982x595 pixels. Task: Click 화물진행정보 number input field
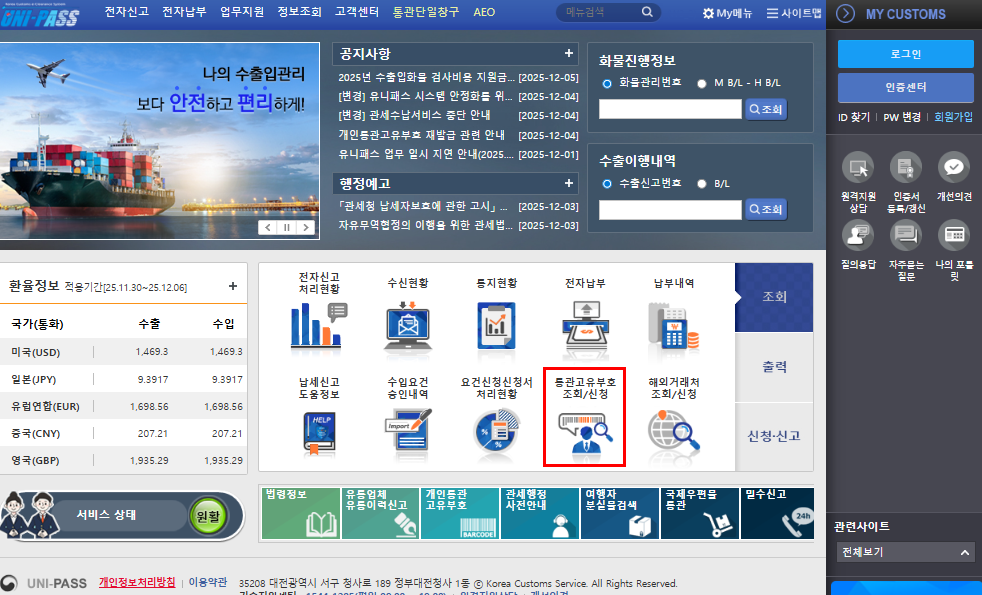(670, 109)
